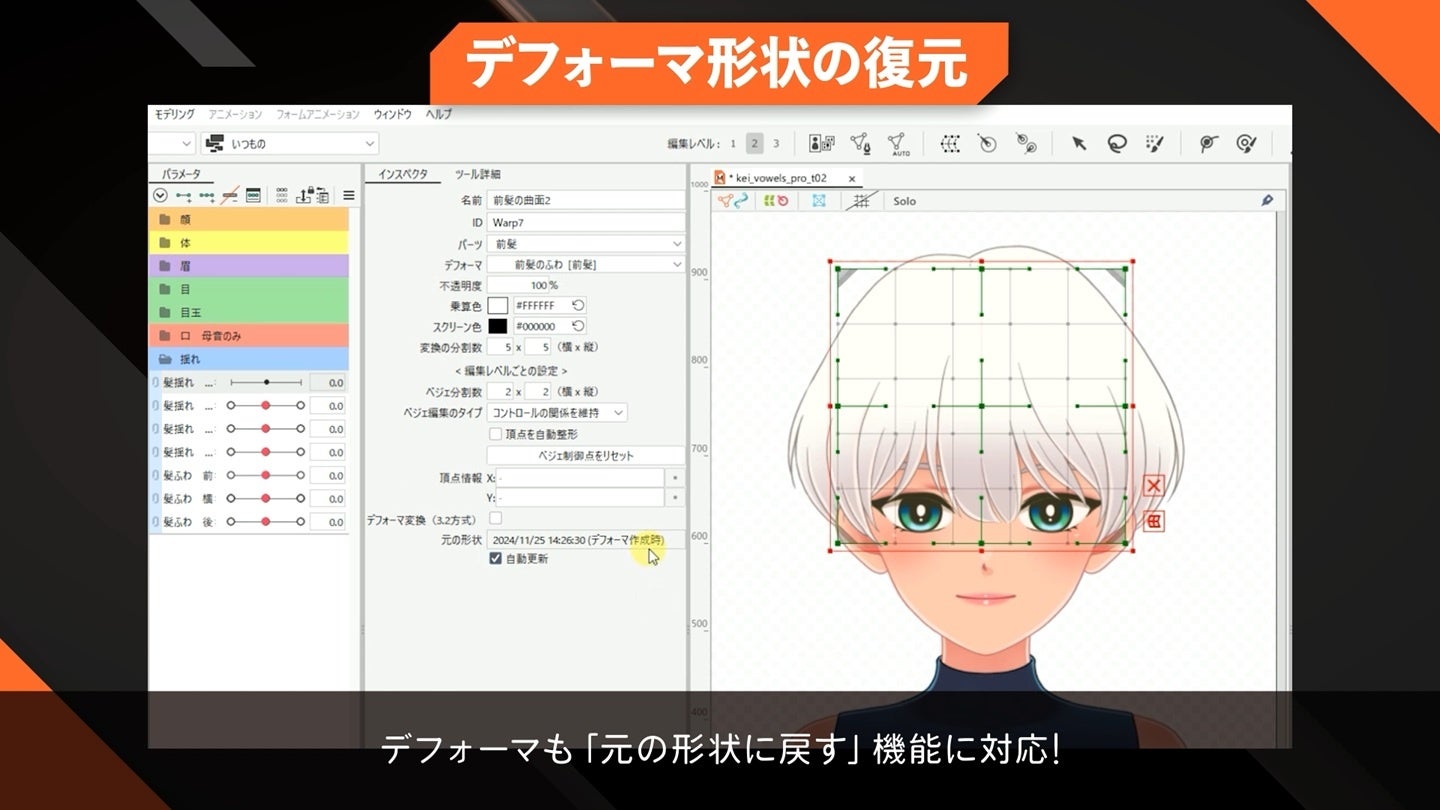Collapse the 揺れ parameter folder

(249, 359)
